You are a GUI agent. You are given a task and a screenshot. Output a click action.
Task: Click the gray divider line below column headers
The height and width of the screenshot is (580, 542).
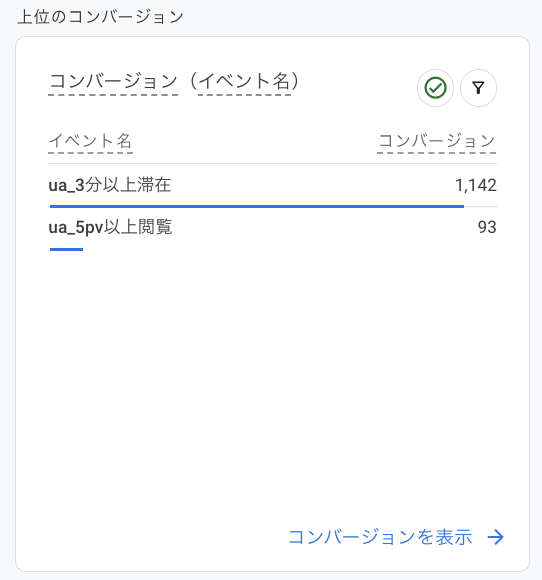[272, 163]
